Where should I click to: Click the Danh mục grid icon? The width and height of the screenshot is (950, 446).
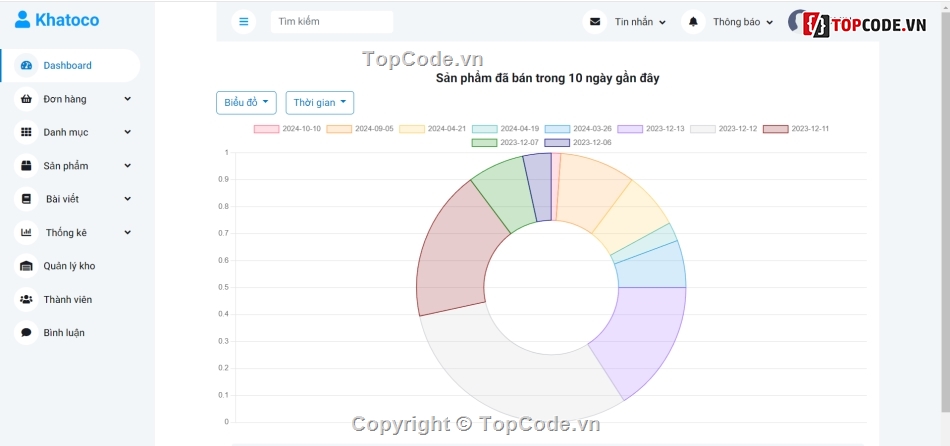(x=26, y=132)
